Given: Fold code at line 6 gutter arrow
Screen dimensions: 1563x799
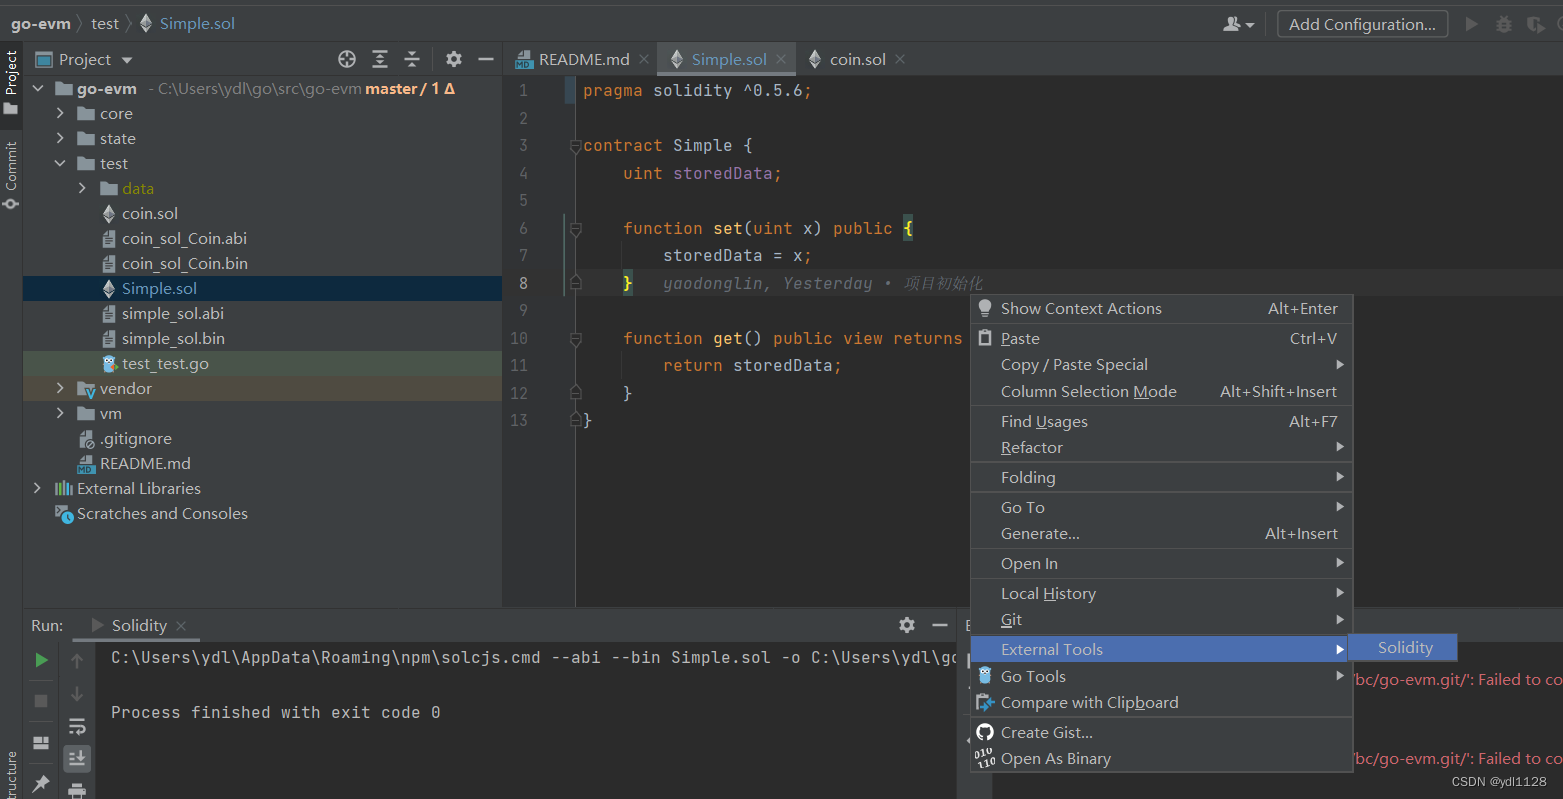Looking at the screenshot, I should coord(575,228).
